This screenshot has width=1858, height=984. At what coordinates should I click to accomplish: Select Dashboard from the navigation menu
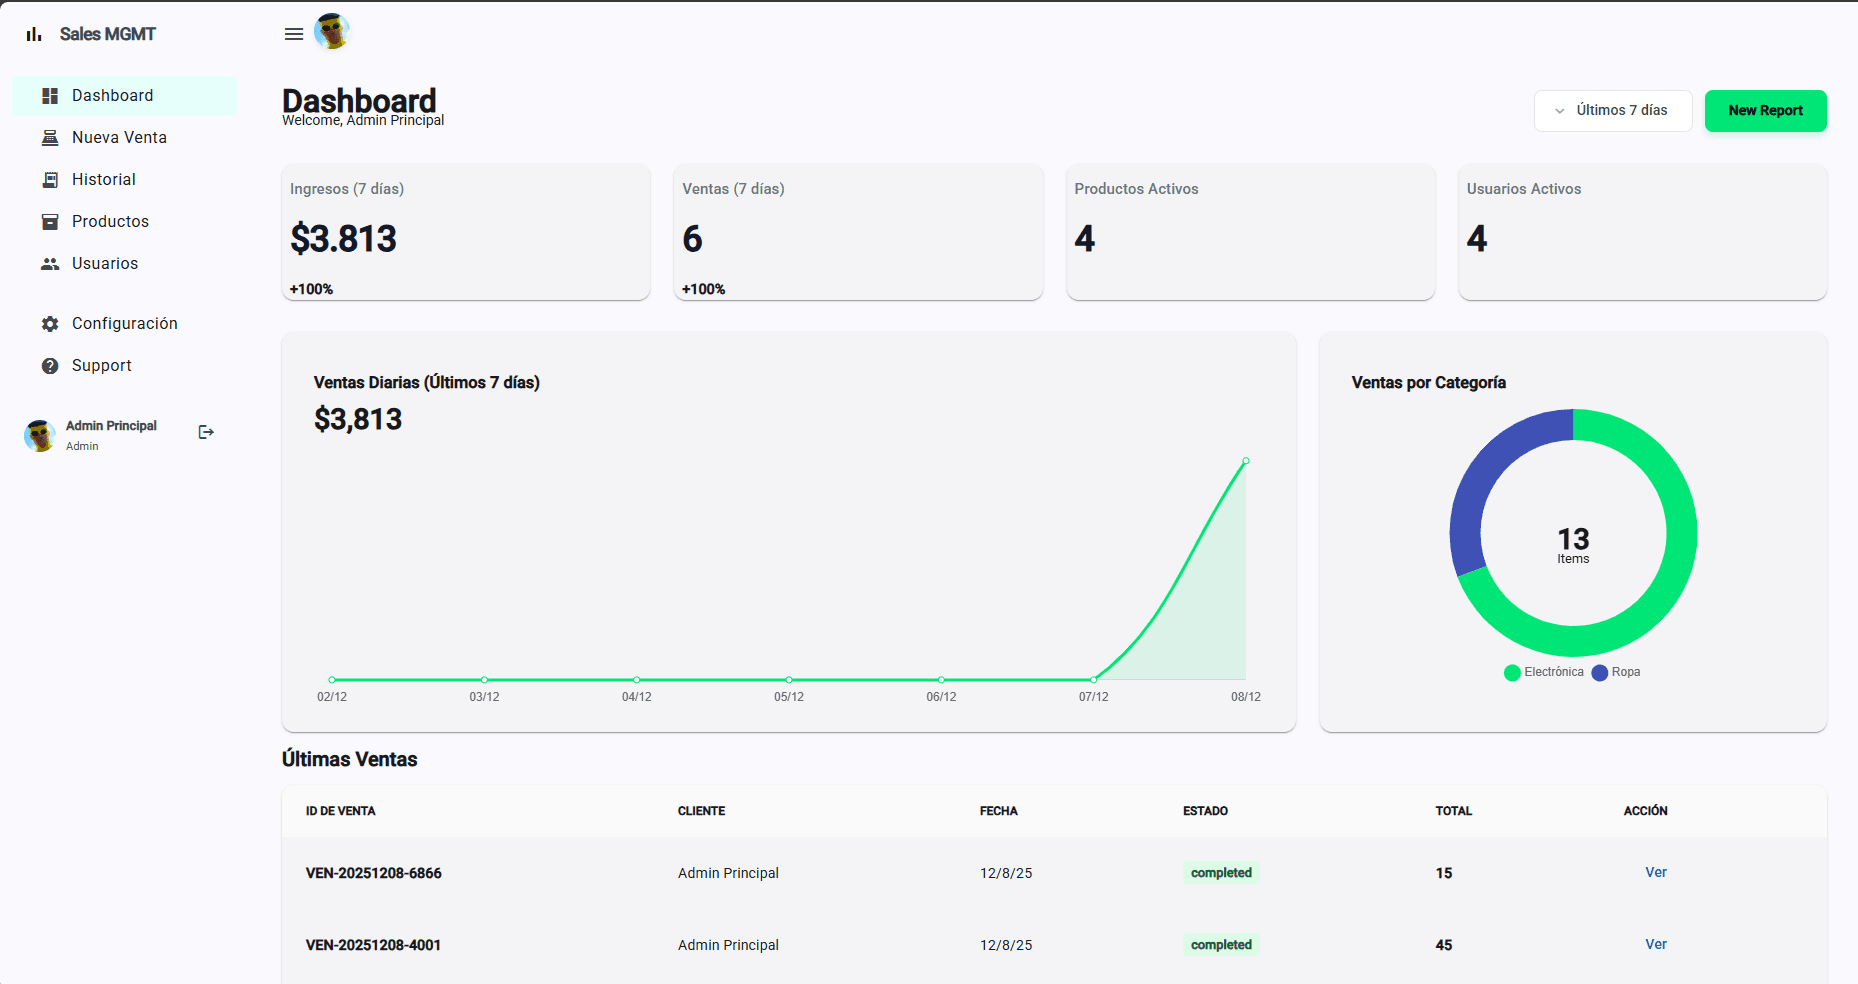pyautogui.click(x=112, y=95)
